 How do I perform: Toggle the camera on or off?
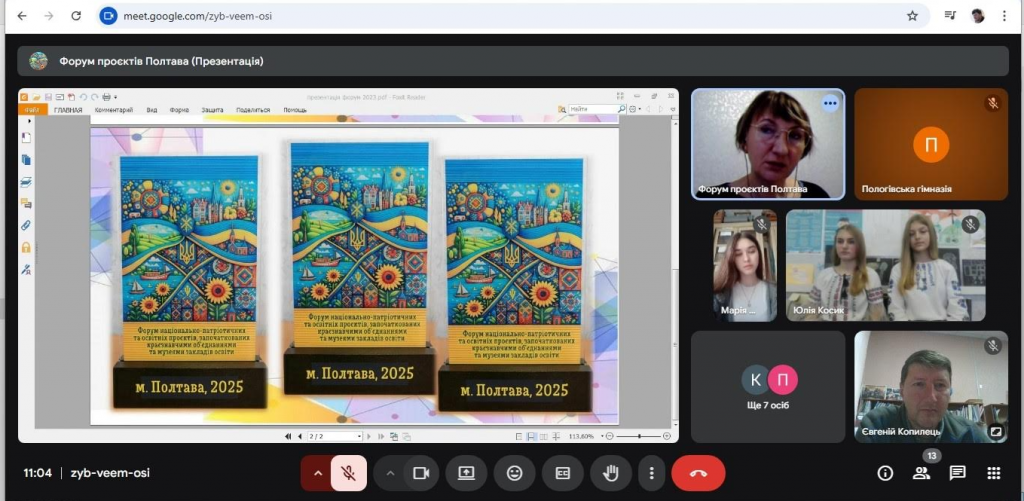click(421, 473)
